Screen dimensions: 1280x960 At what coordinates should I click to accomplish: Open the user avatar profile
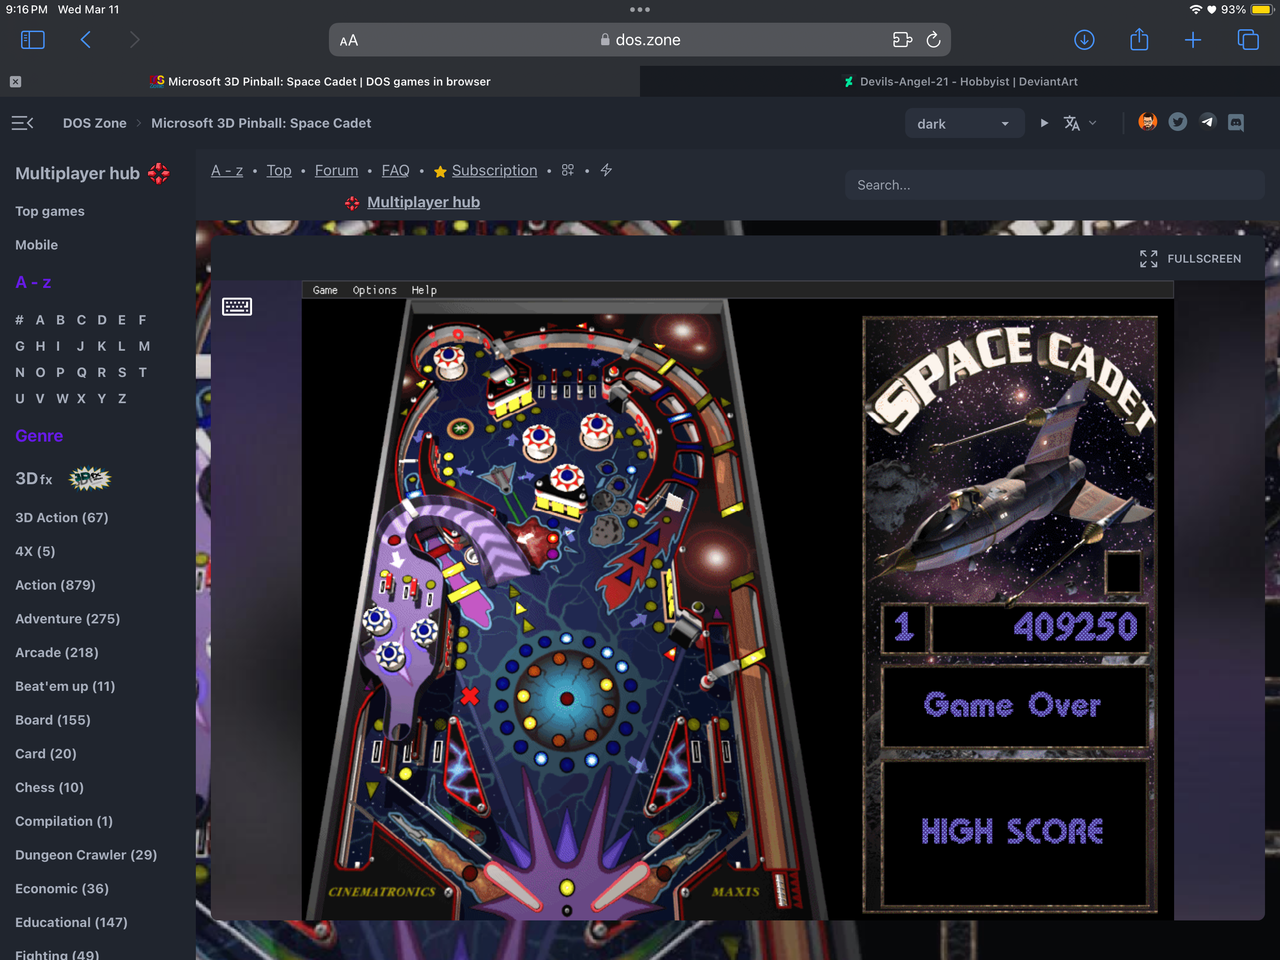point(1148,122)
